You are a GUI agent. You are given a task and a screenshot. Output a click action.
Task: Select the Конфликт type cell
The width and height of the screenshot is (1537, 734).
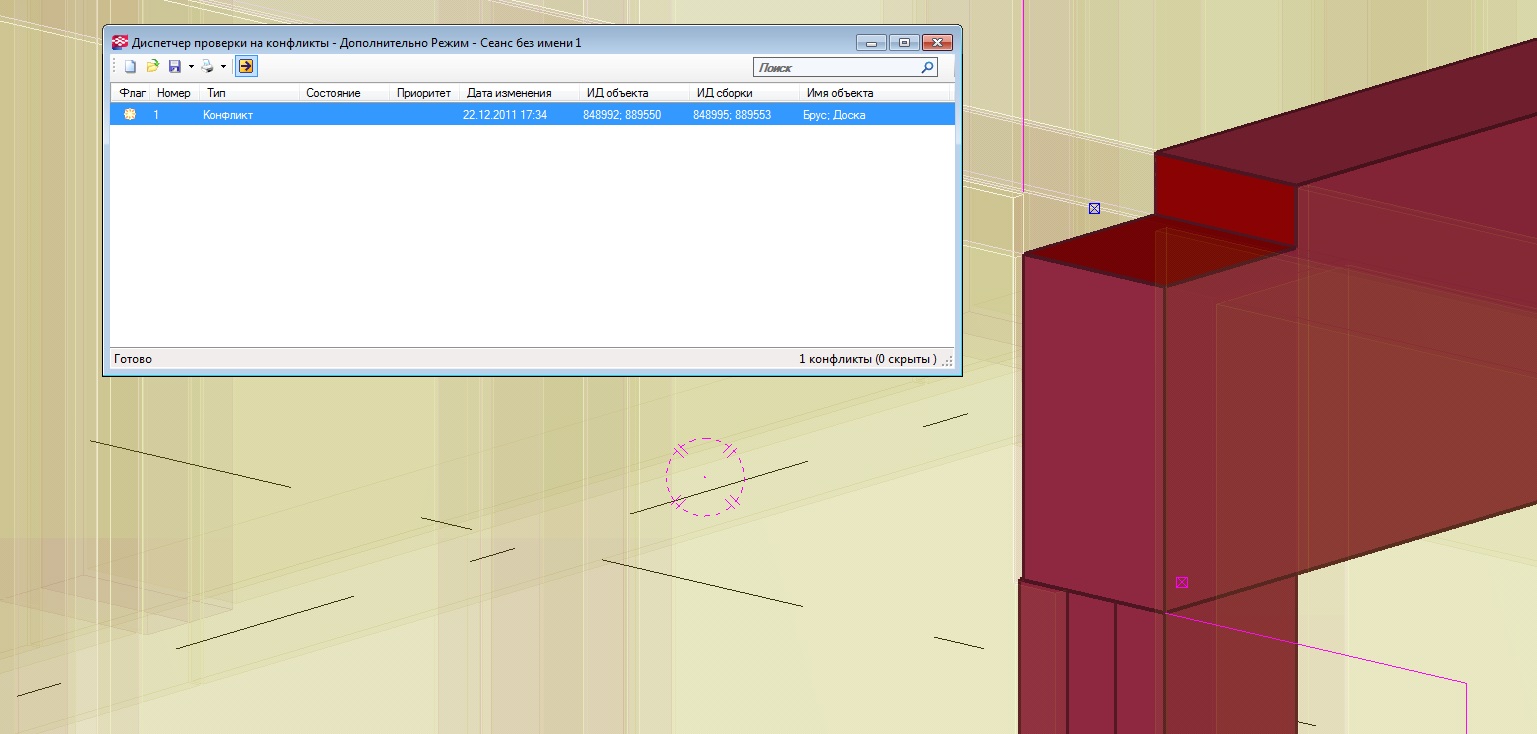(x=228, y=115)
